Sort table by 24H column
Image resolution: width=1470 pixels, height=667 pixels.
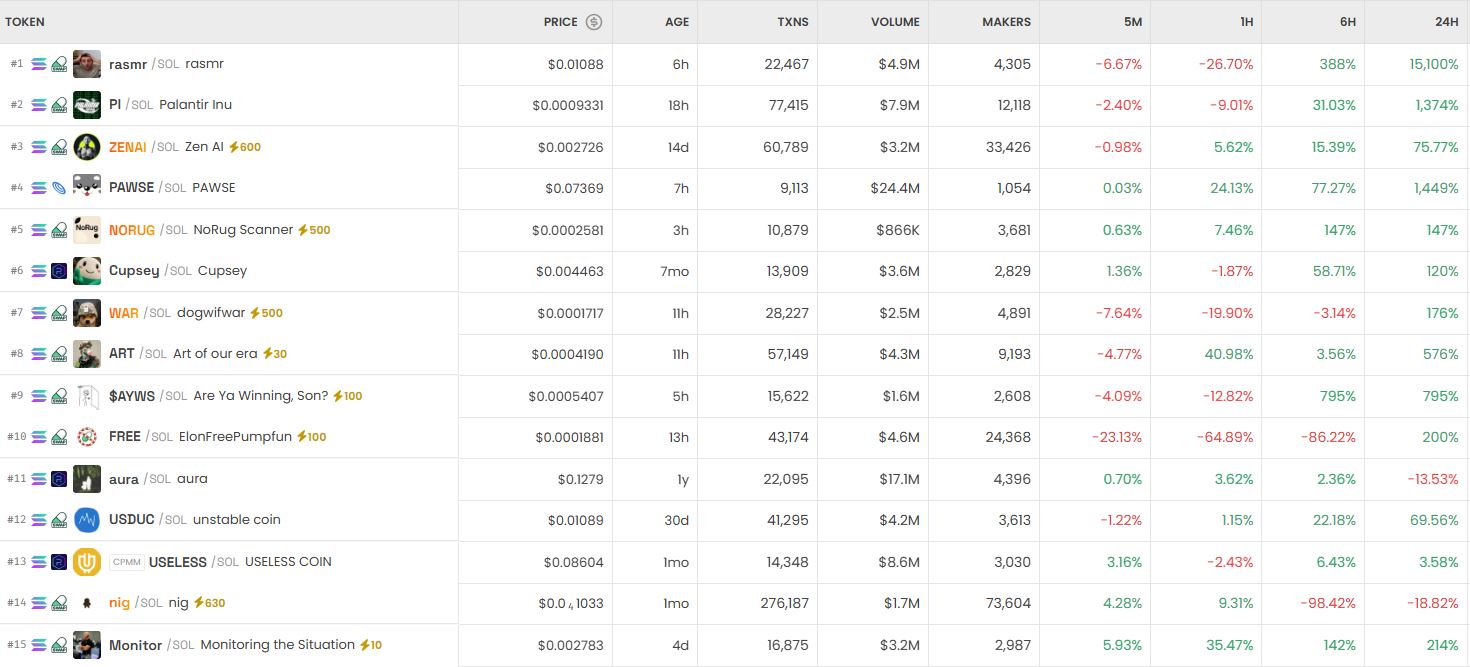click(x=1446, y=22)
